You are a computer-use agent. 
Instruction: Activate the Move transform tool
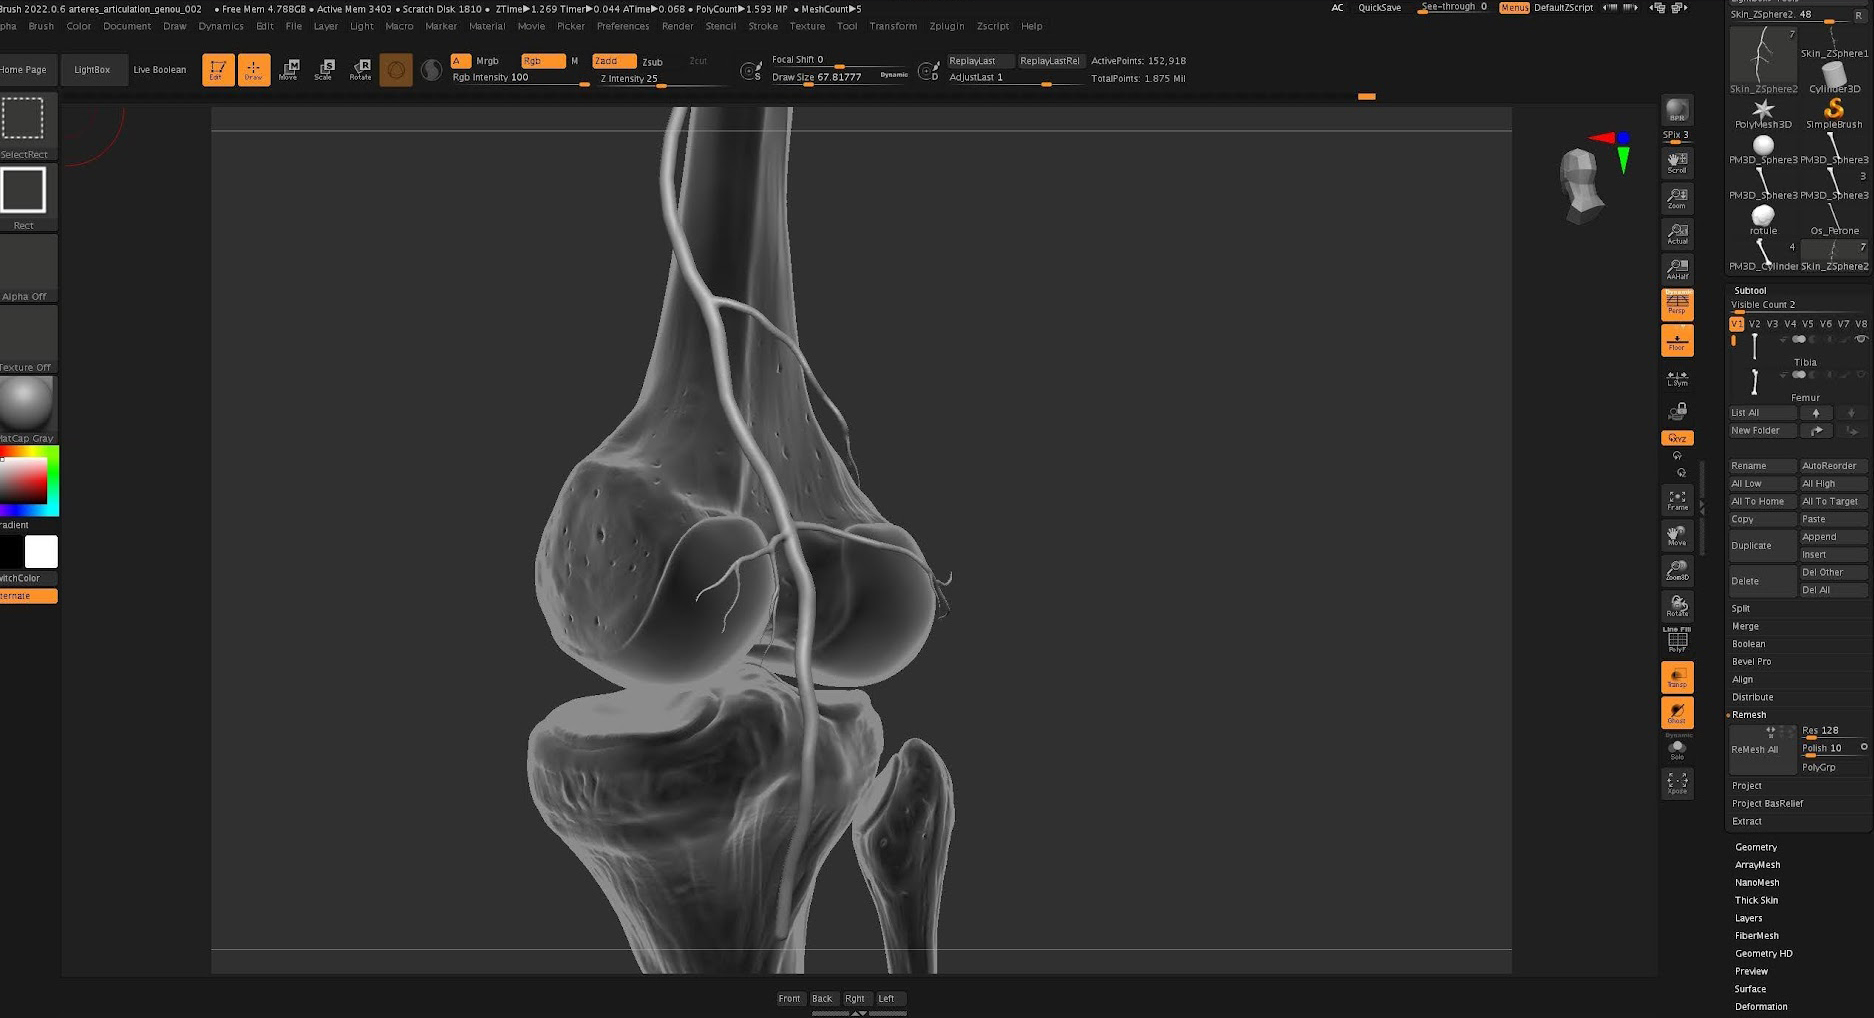[x=289, y=69]
